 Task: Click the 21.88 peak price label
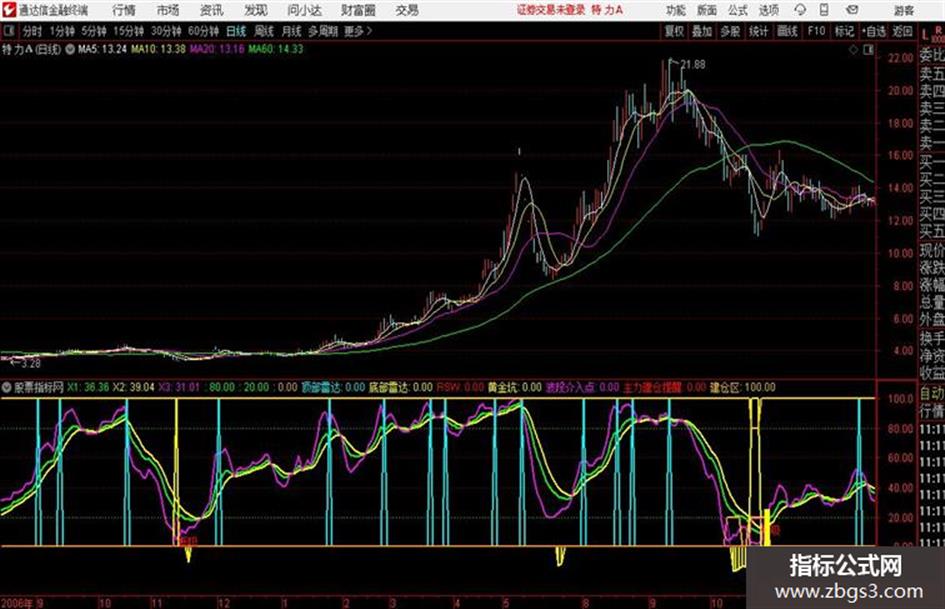[x=693, y=64]
